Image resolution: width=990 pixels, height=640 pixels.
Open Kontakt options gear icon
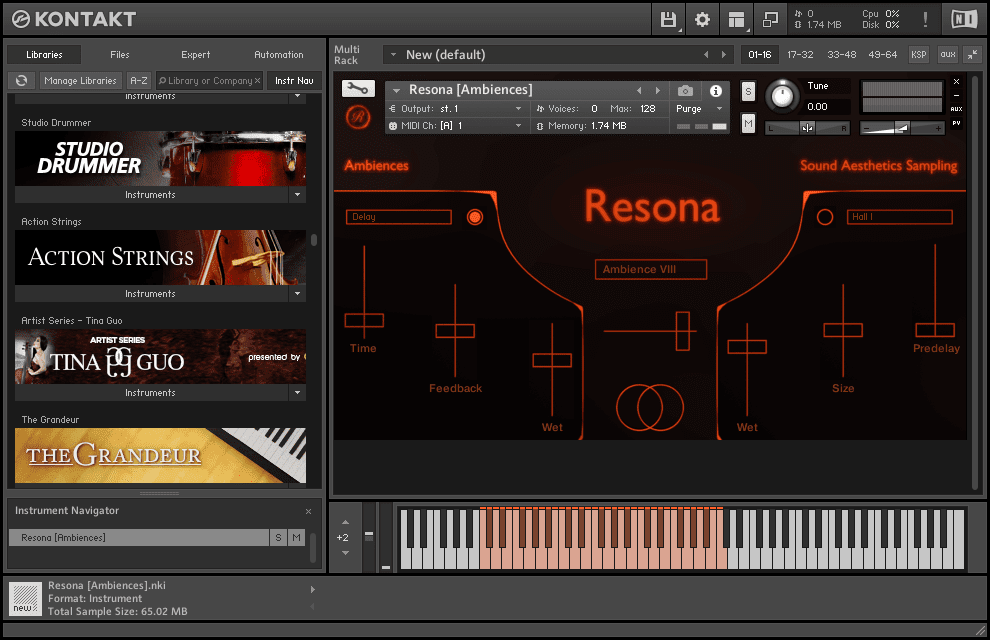tap(702, 20)
